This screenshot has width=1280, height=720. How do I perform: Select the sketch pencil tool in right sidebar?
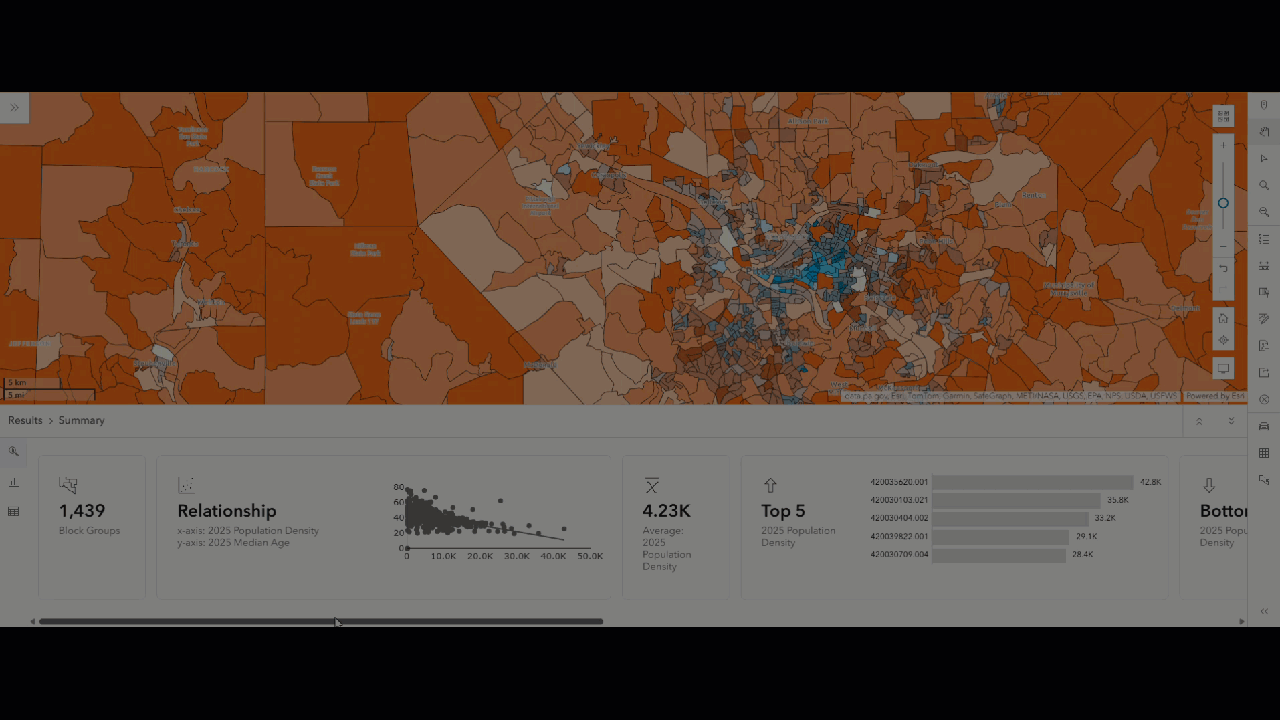click(1263, 318)
